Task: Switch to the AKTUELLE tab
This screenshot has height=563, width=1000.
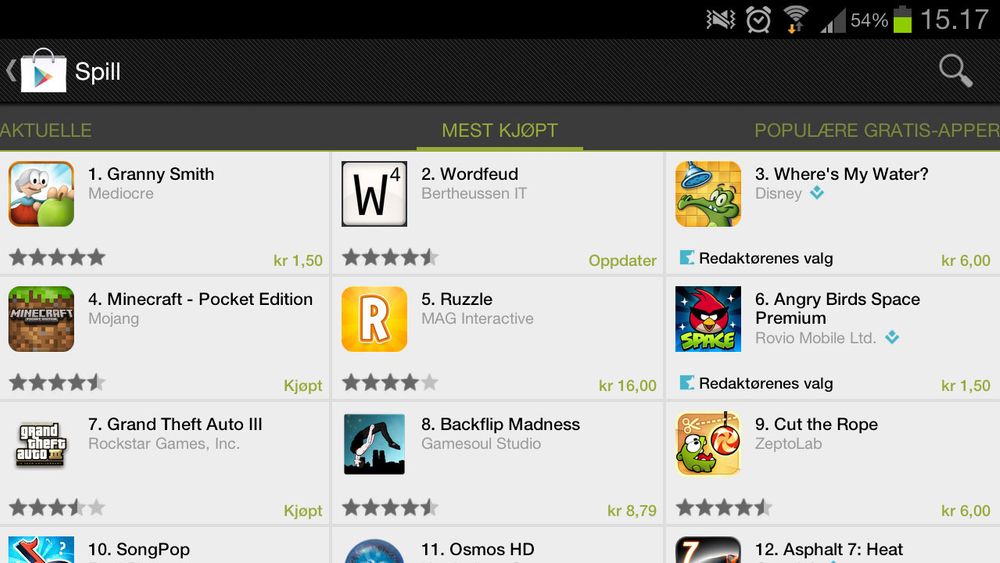Action: point(46,130)
